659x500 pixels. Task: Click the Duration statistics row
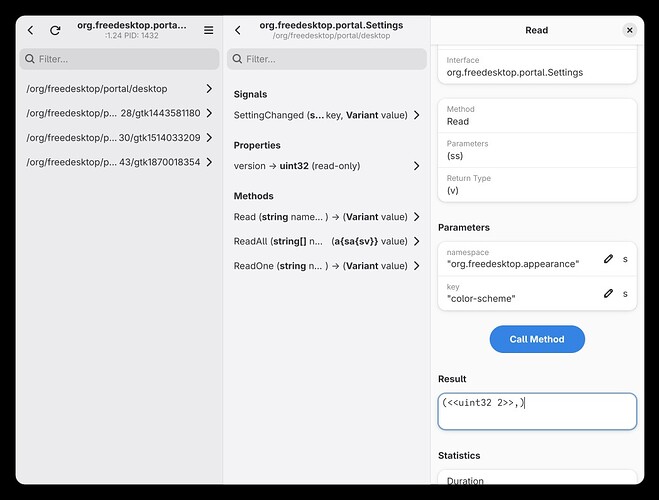pyautogui.click(x=537, y=477)
